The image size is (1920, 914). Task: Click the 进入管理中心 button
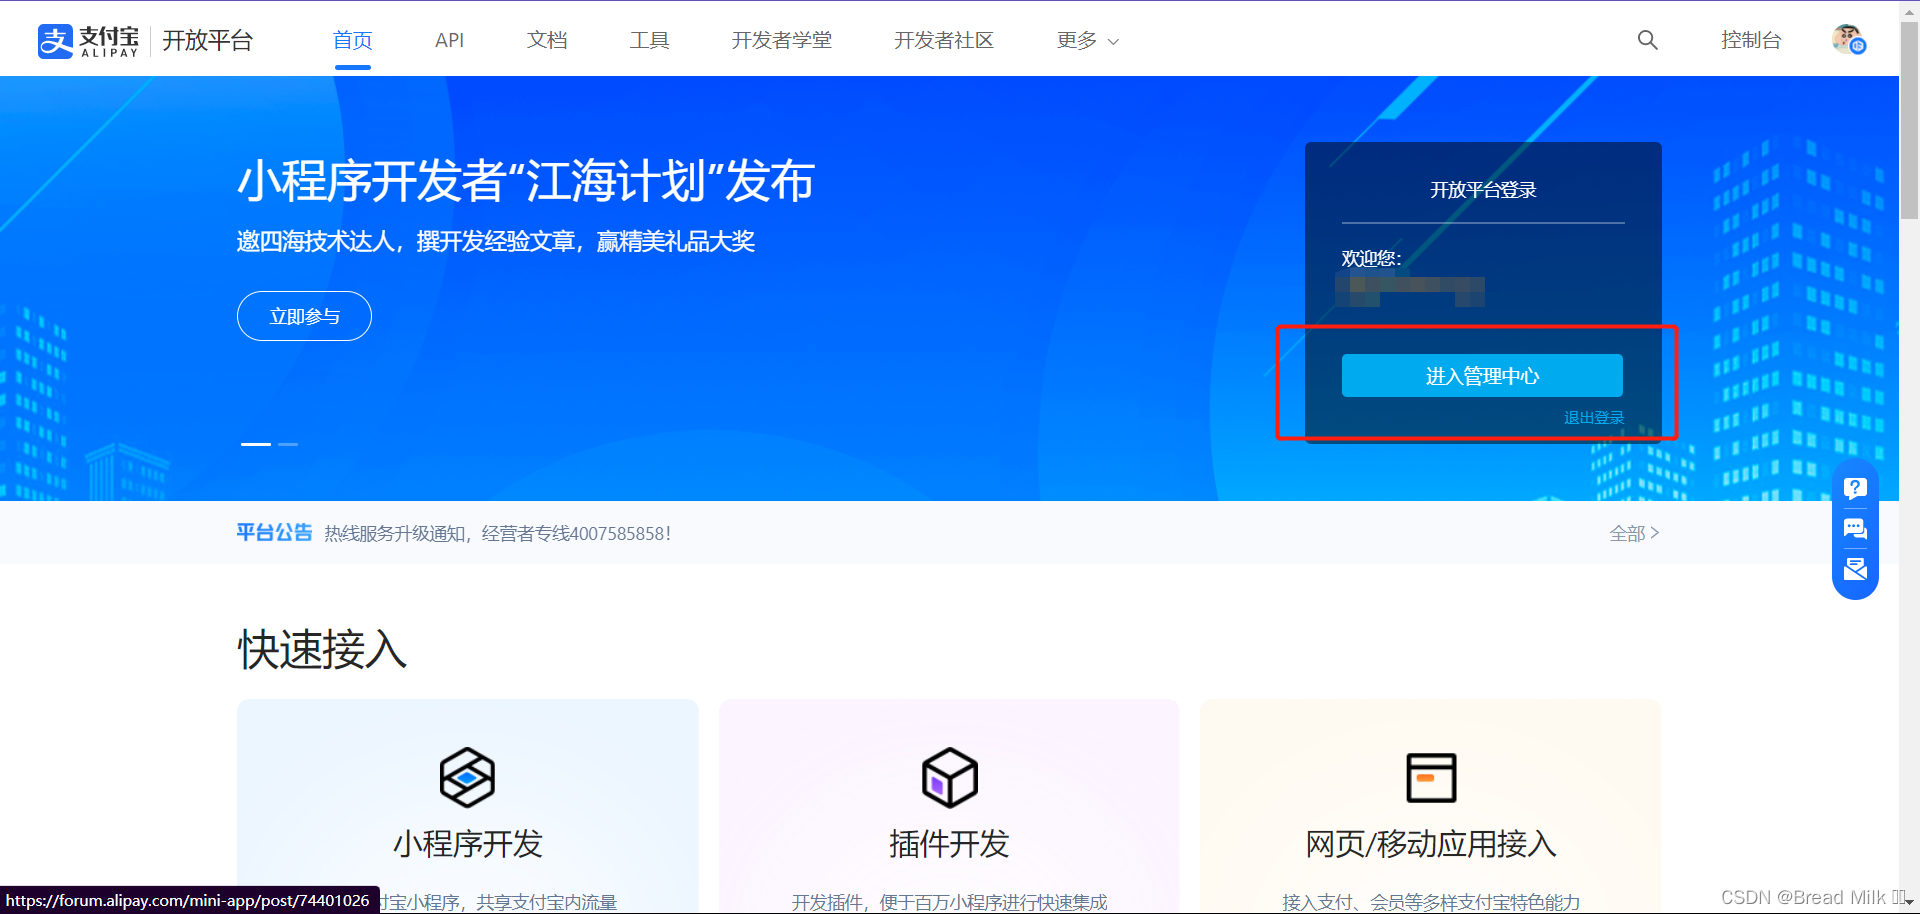point(1482,375)
